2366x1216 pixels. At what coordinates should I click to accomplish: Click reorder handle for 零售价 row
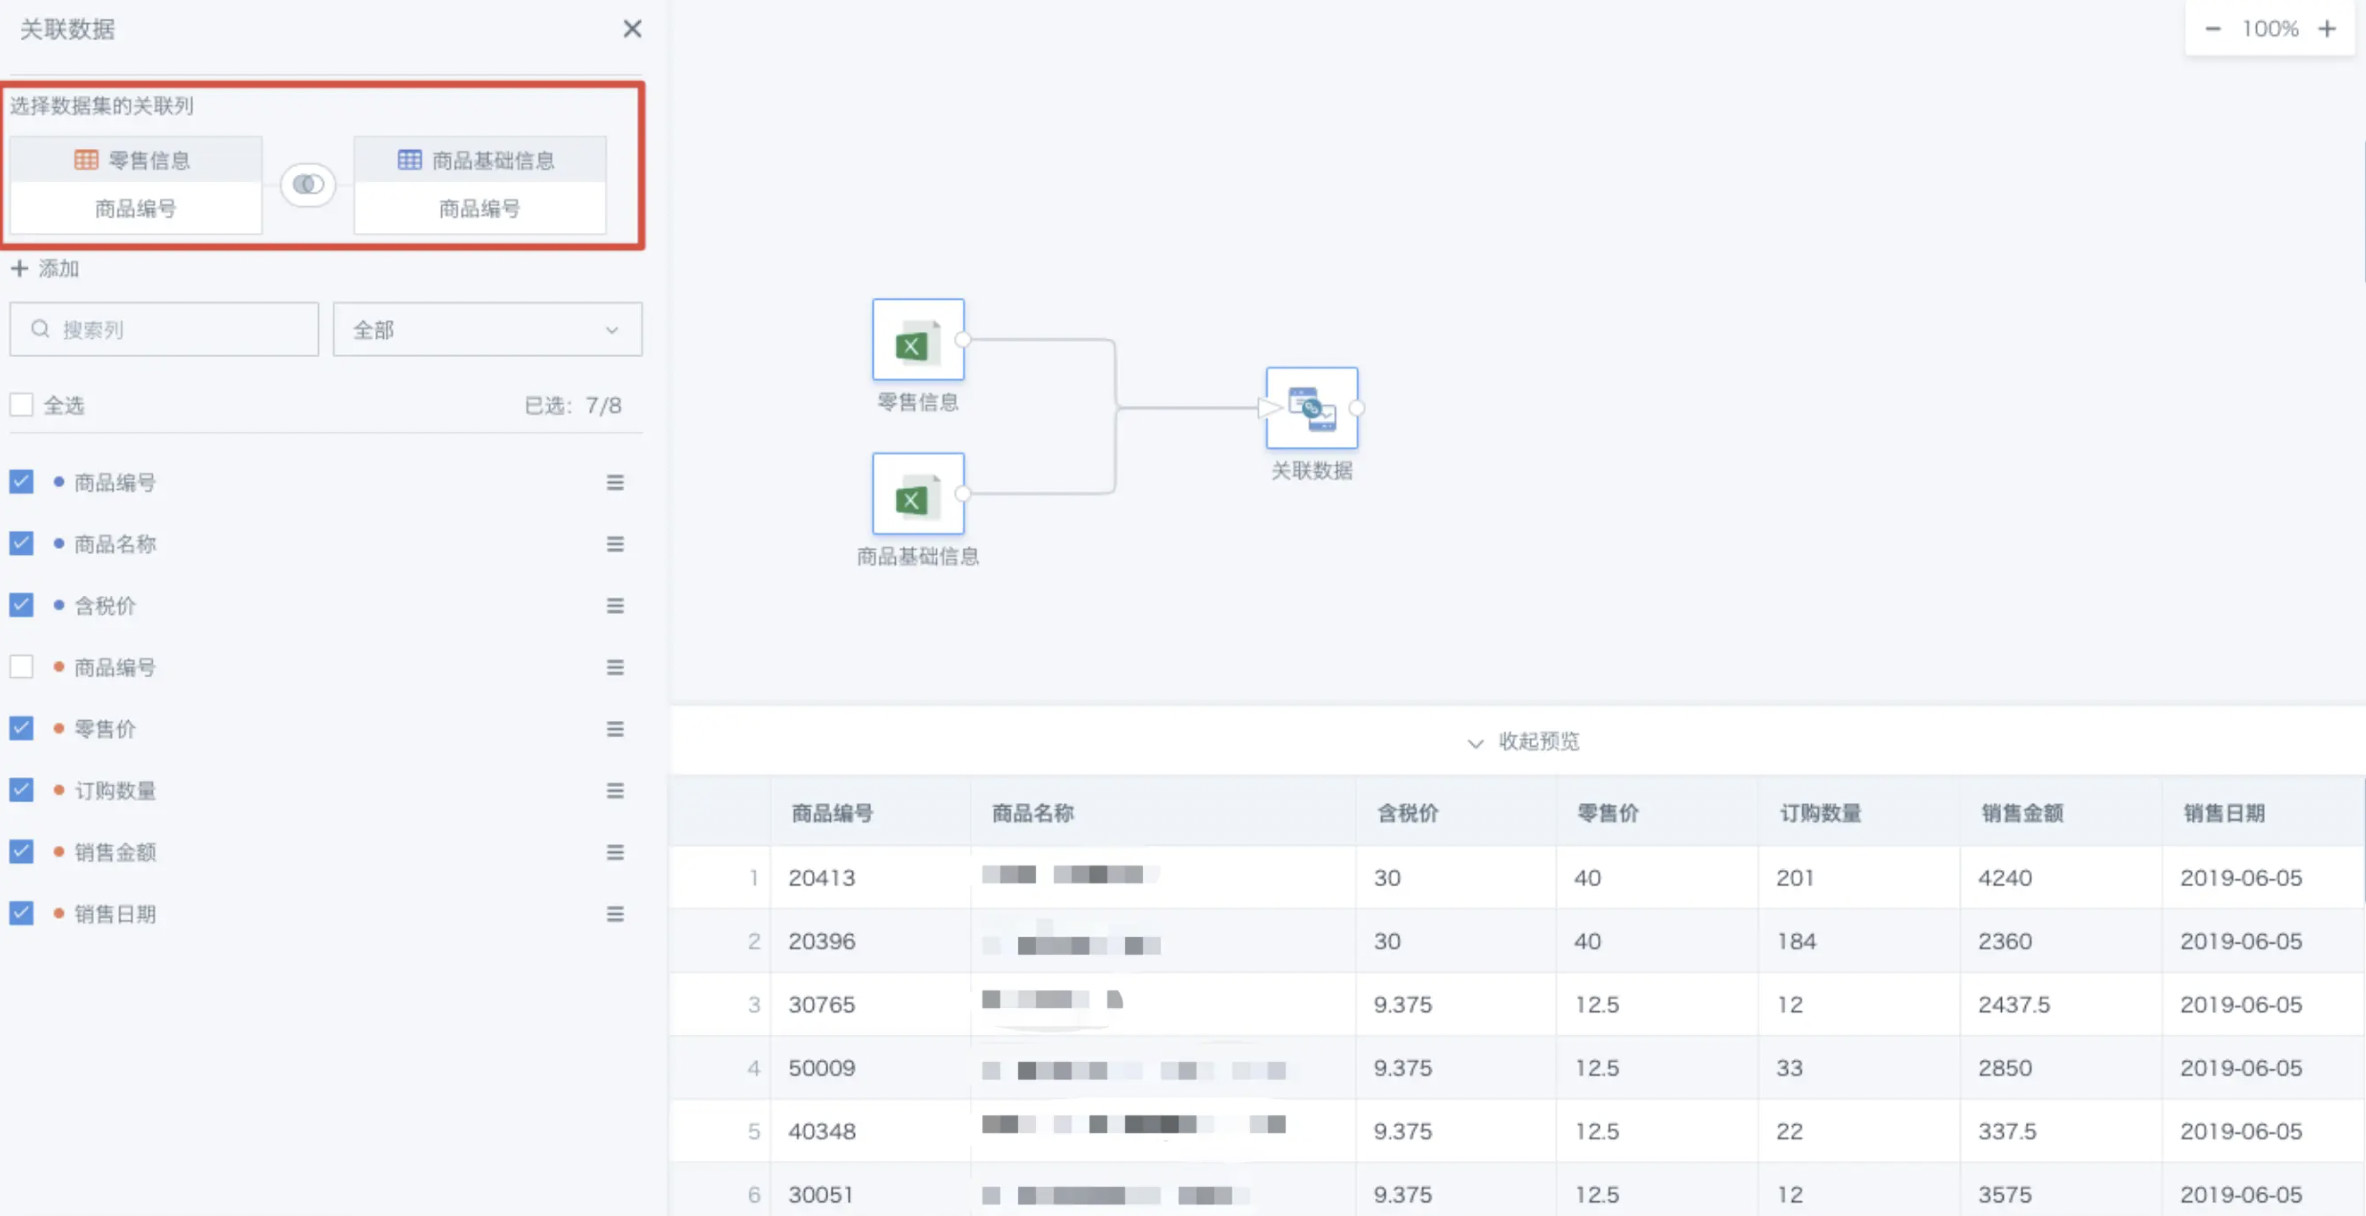tap(615, 729)
